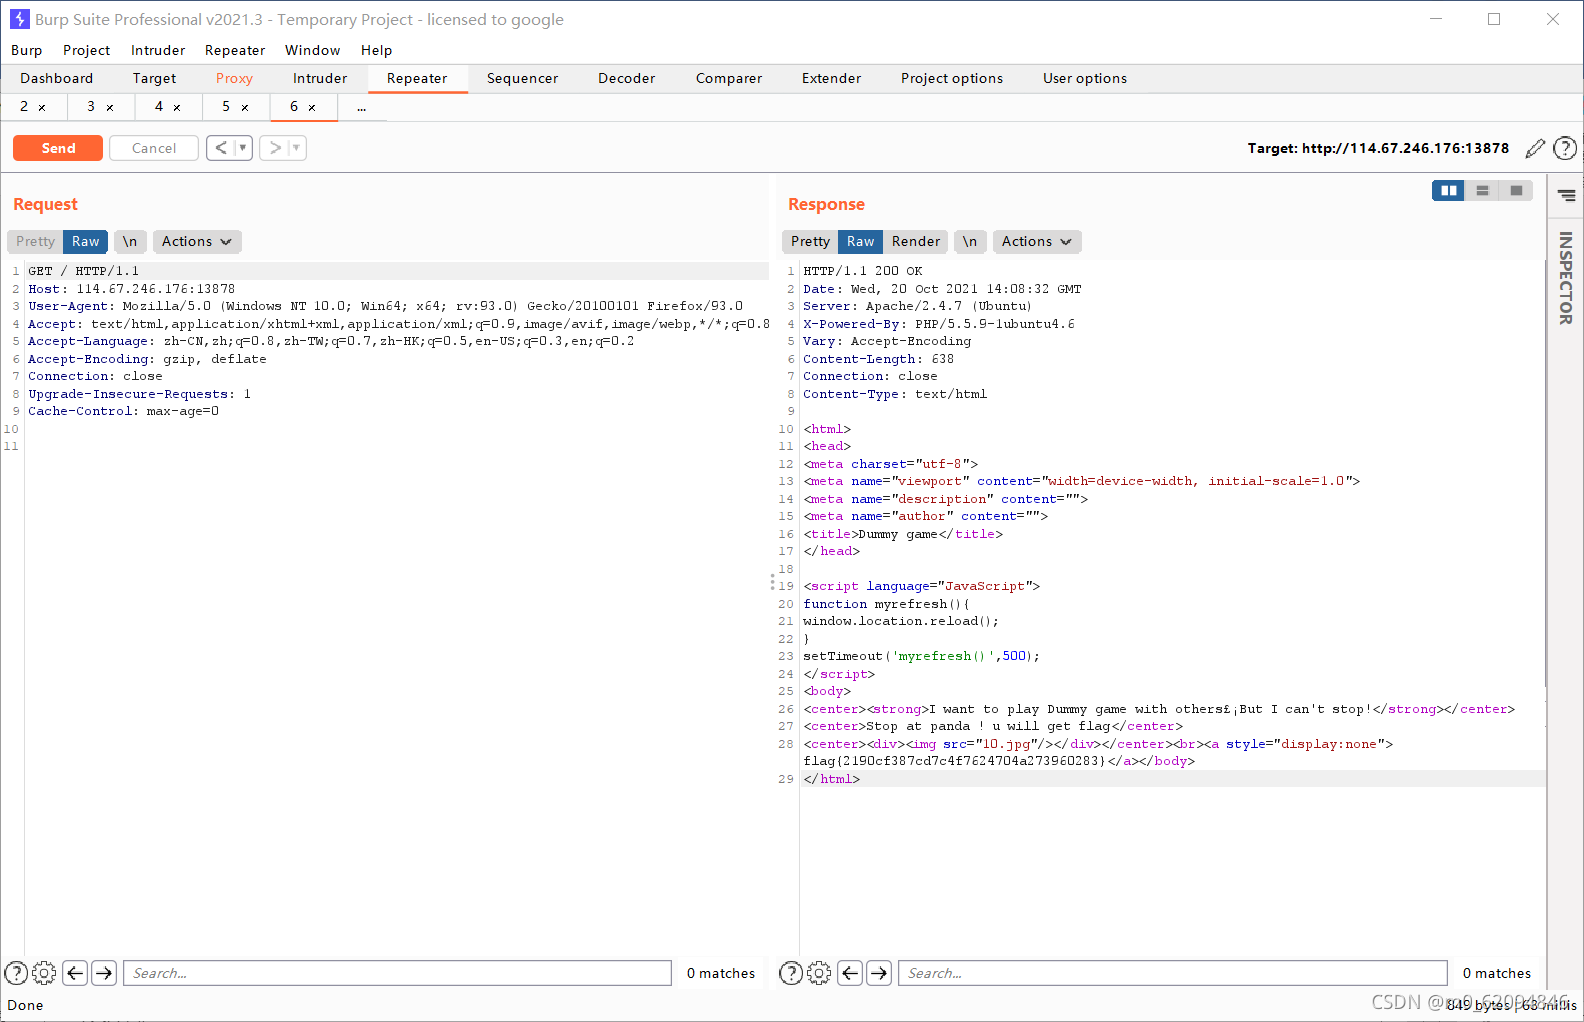1584x1022 pixels.
Task: Switch to Decoder tab
Action: tap(626, 78)
